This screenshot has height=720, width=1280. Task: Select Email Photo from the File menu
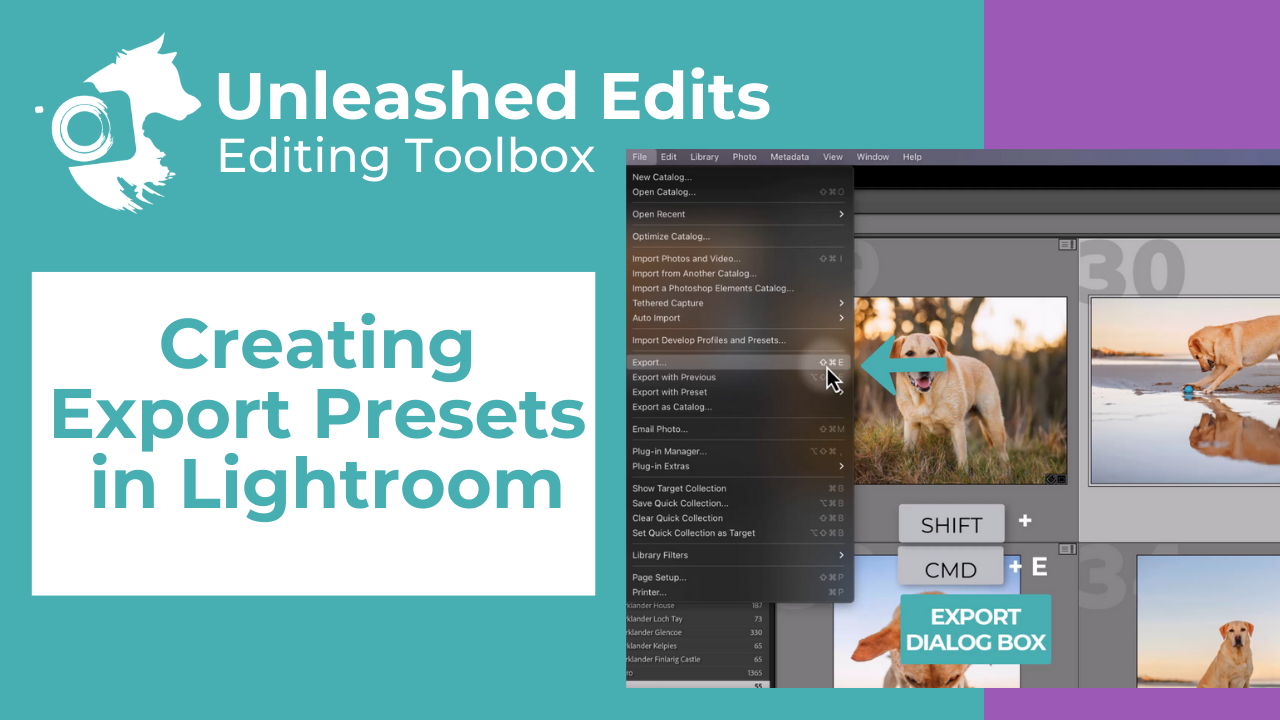click(x=739, y=429)
